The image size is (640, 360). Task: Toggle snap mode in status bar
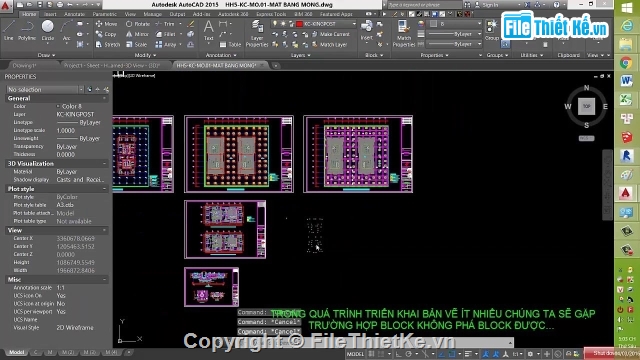380,354
